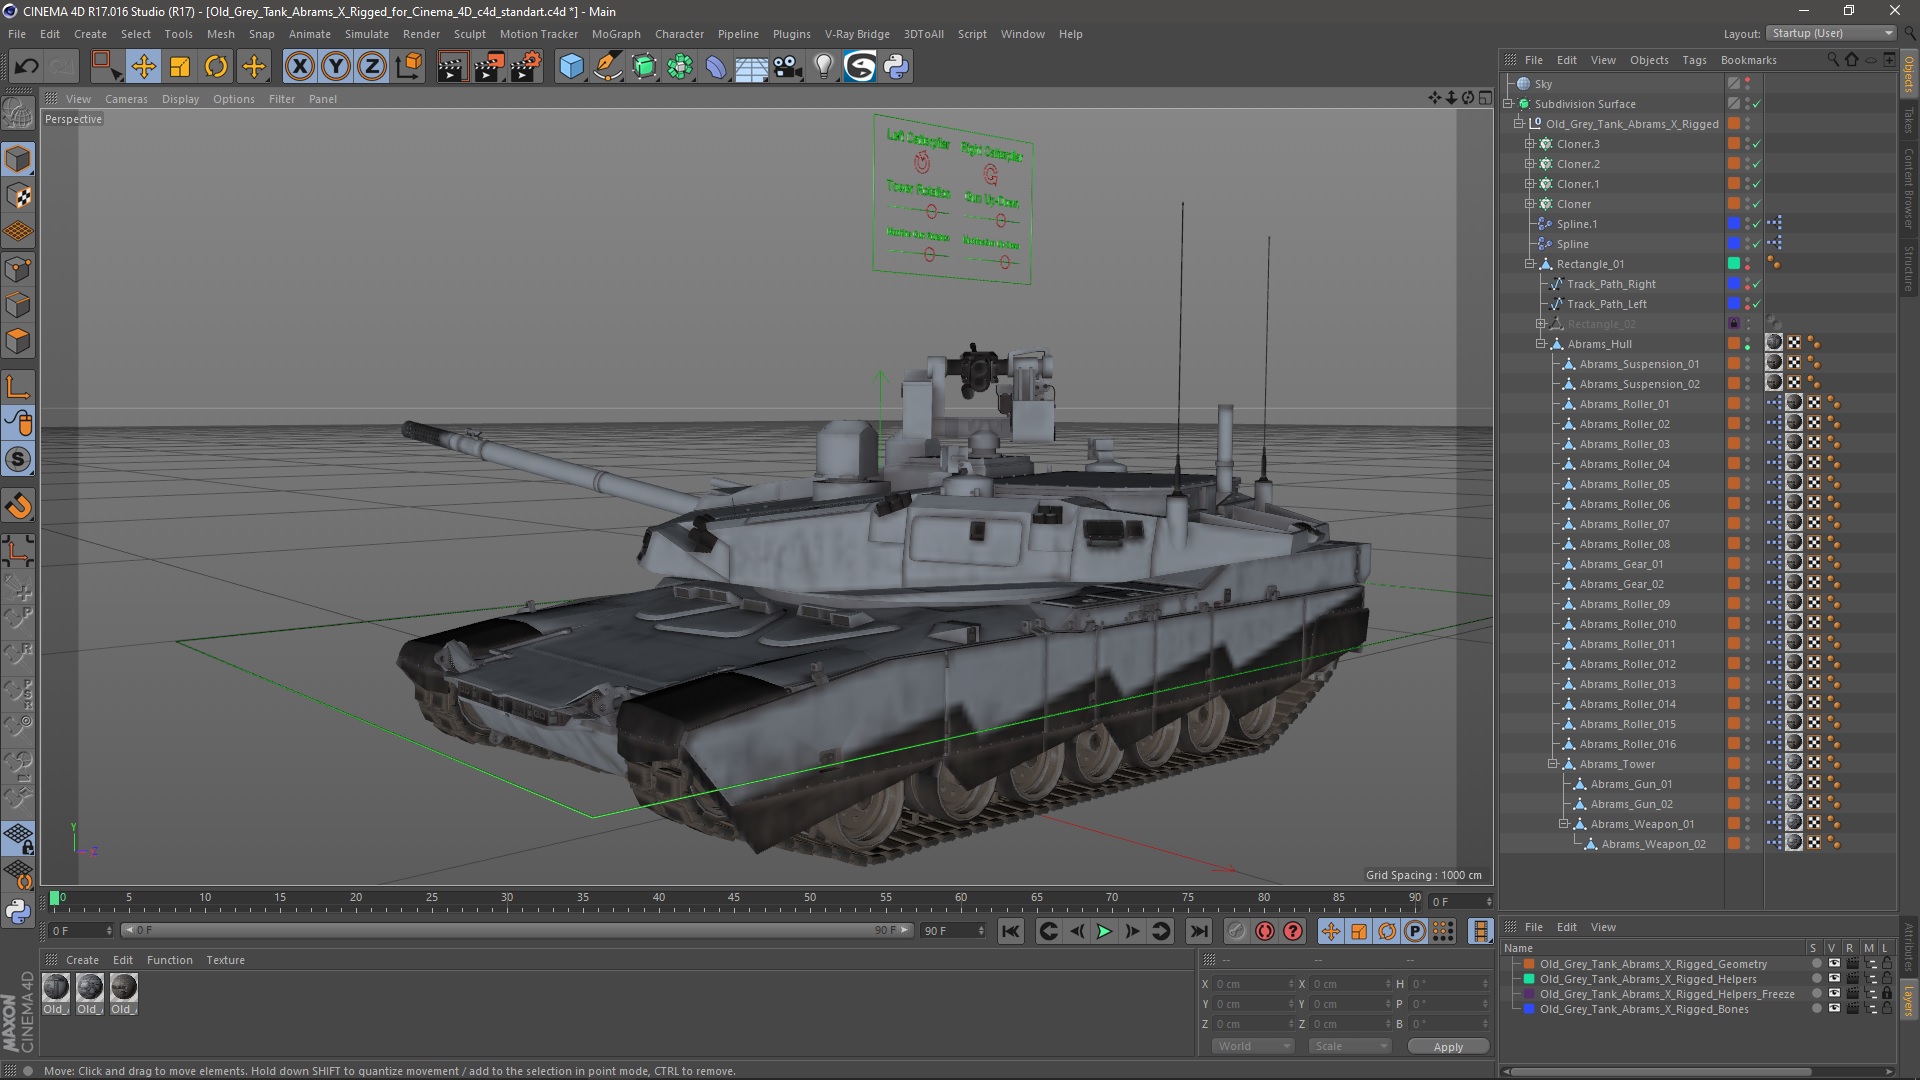Select the Move tool in top toolbar
Viewport: 1920px width, 1080px height.
[143, 67]
